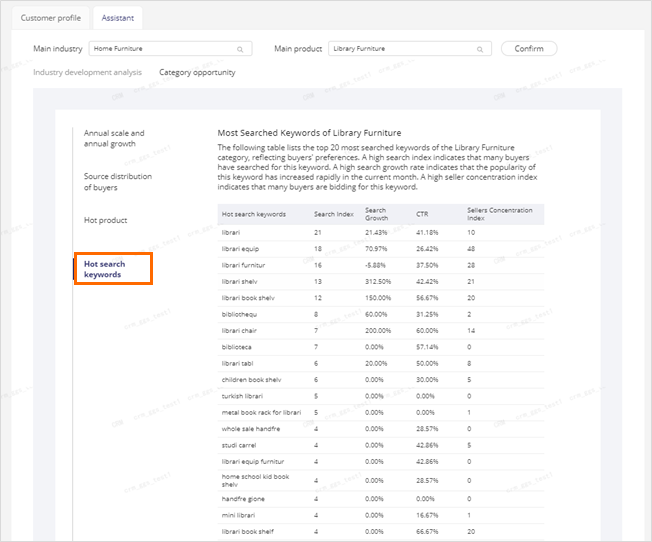Select the keyword 'librari book shelv'
The width and height of the screenshot is (652, 542).
tap(248, 298)
